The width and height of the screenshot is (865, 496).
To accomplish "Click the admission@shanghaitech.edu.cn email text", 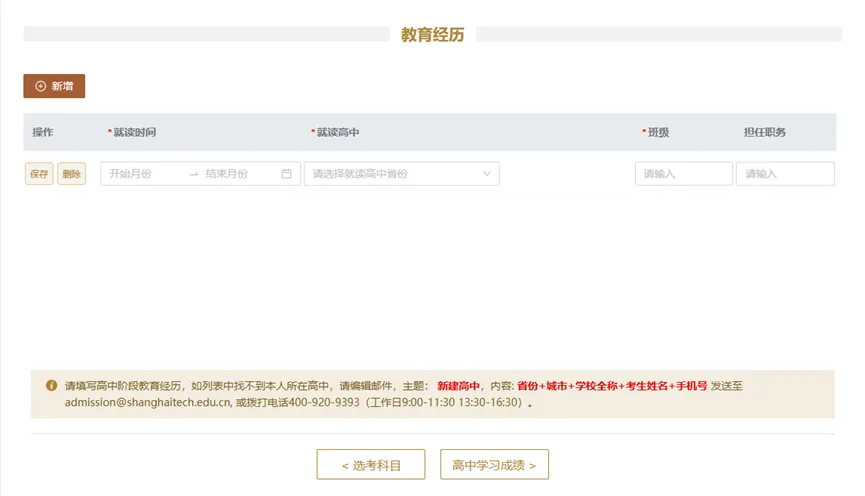I will (x=148, y=402).
